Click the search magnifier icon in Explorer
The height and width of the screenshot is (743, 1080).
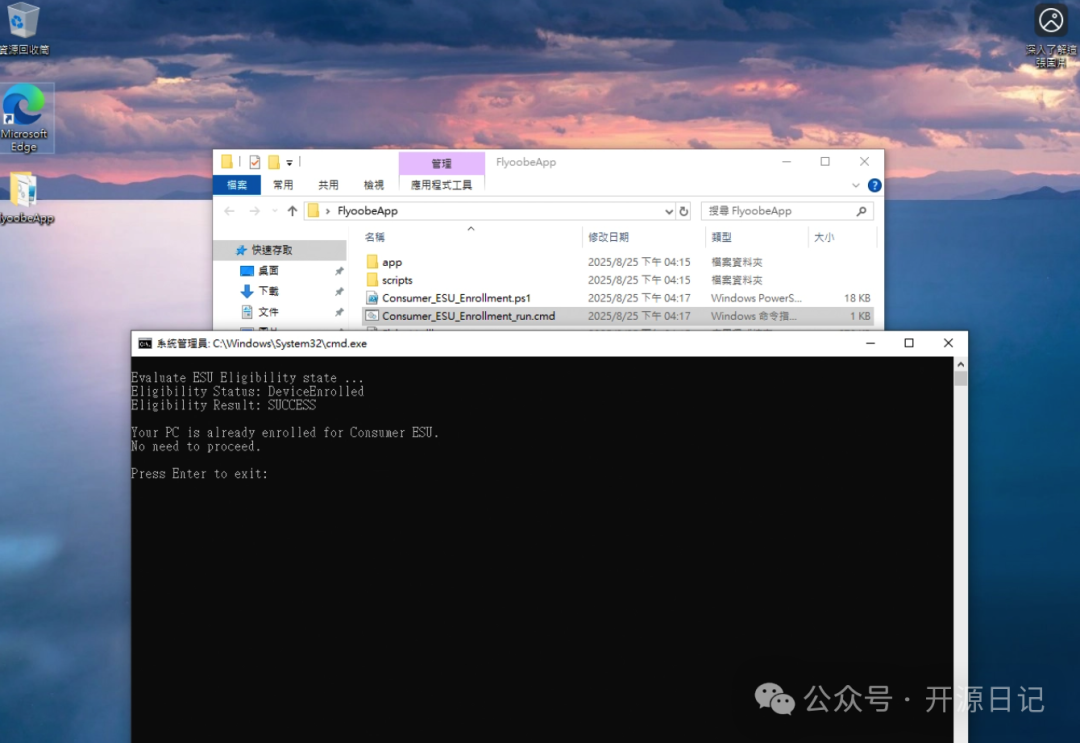point(861,211)
